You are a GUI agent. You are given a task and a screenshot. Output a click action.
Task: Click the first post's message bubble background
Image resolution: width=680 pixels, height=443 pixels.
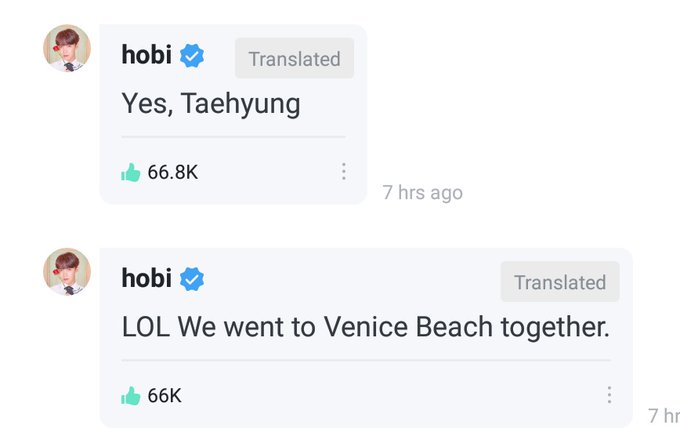pyautogui.click(x=233, y=114)
